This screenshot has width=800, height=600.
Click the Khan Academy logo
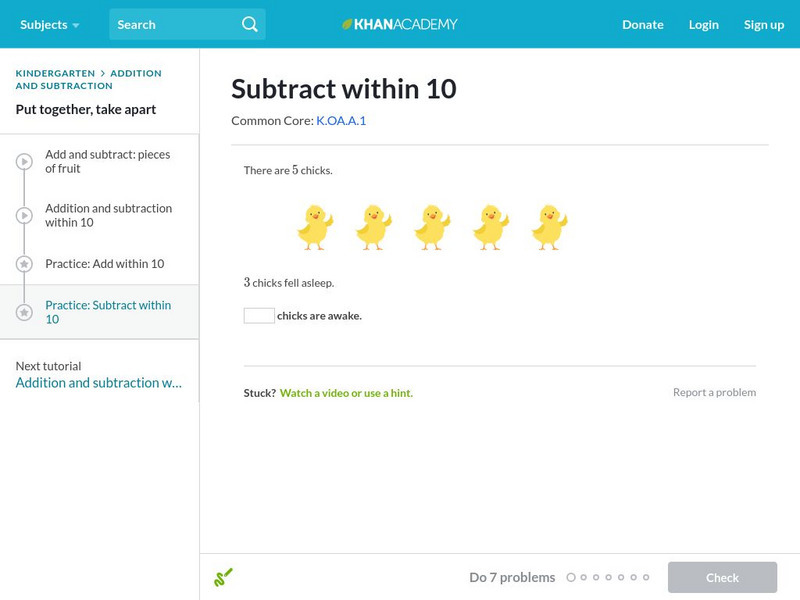(400, 24)
